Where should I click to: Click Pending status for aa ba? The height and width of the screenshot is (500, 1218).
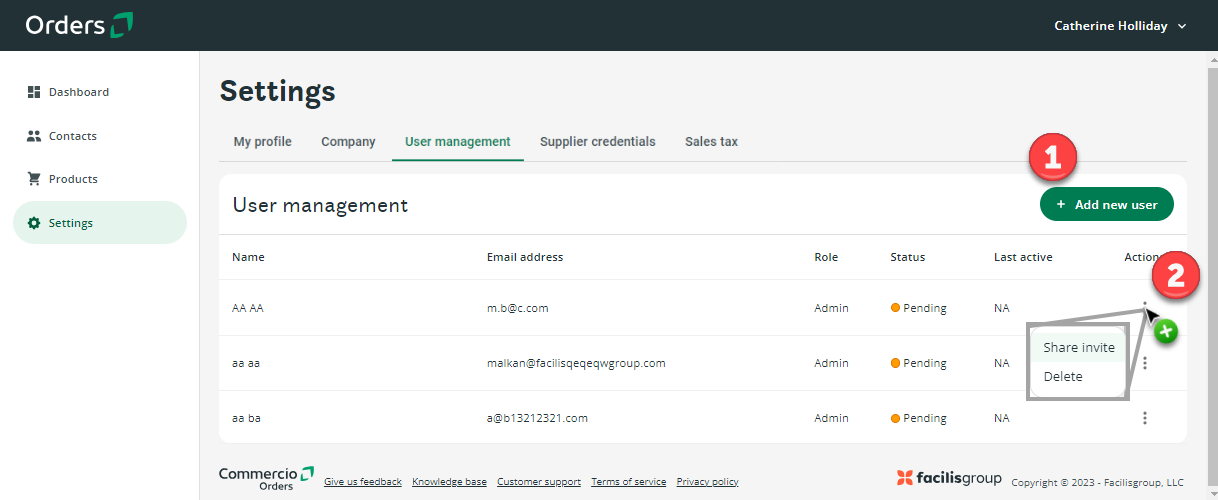coord(918,418)
